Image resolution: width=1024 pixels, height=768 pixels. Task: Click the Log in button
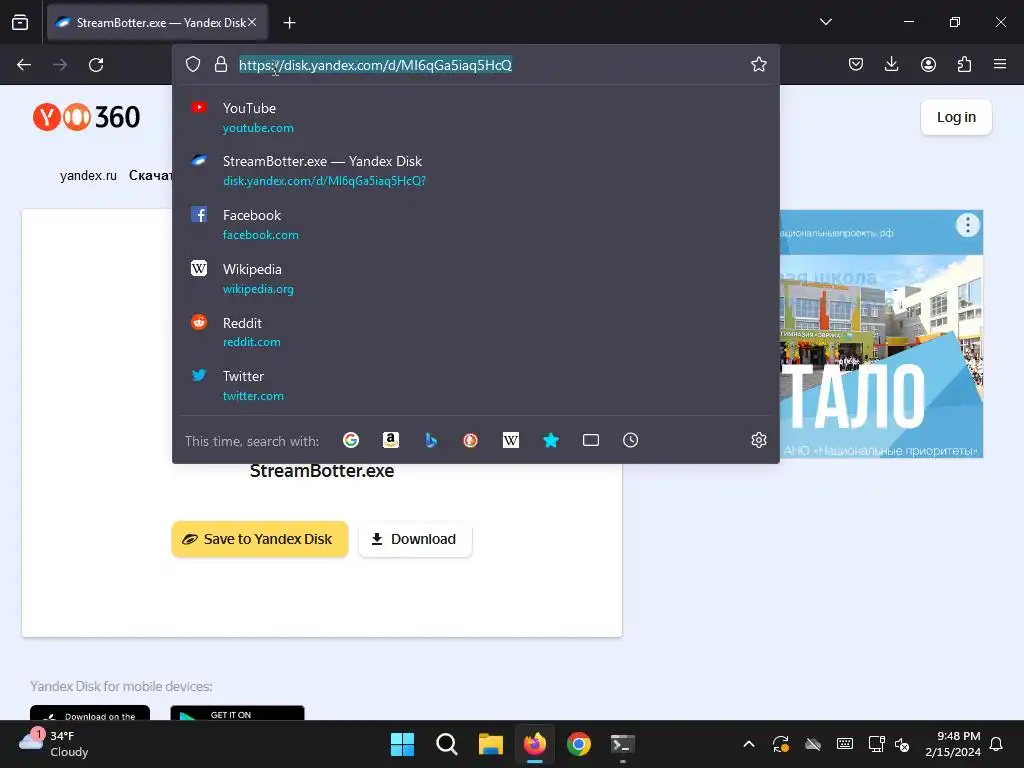coord(956,117)
